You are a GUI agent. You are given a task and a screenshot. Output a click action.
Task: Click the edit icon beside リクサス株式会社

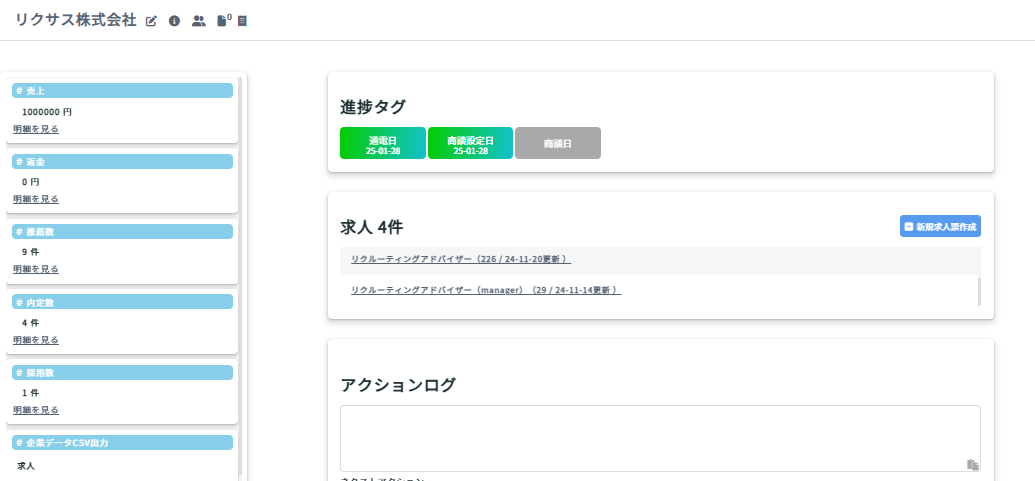click(x=152, y=21)
